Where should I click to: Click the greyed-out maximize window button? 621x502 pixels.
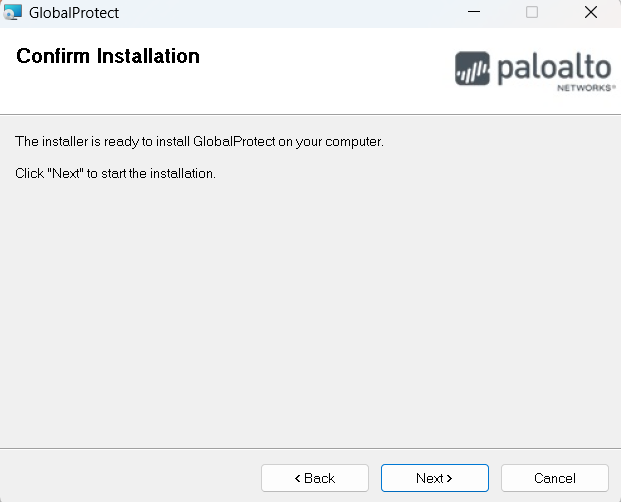click(532, 13)
